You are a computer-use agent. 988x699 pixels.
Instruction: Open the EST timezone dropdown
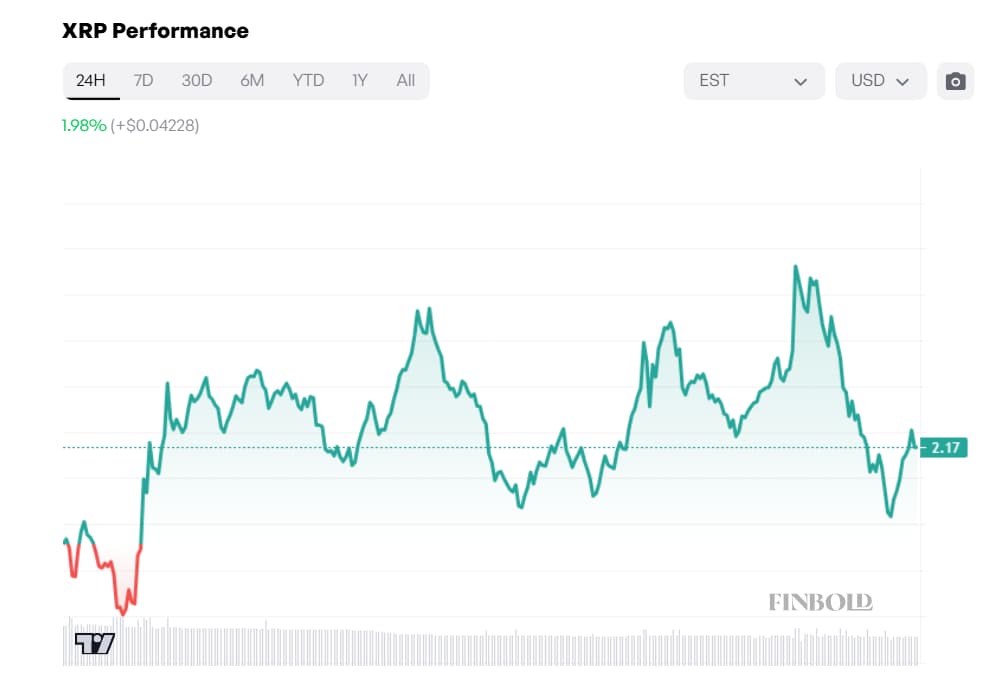753,81
